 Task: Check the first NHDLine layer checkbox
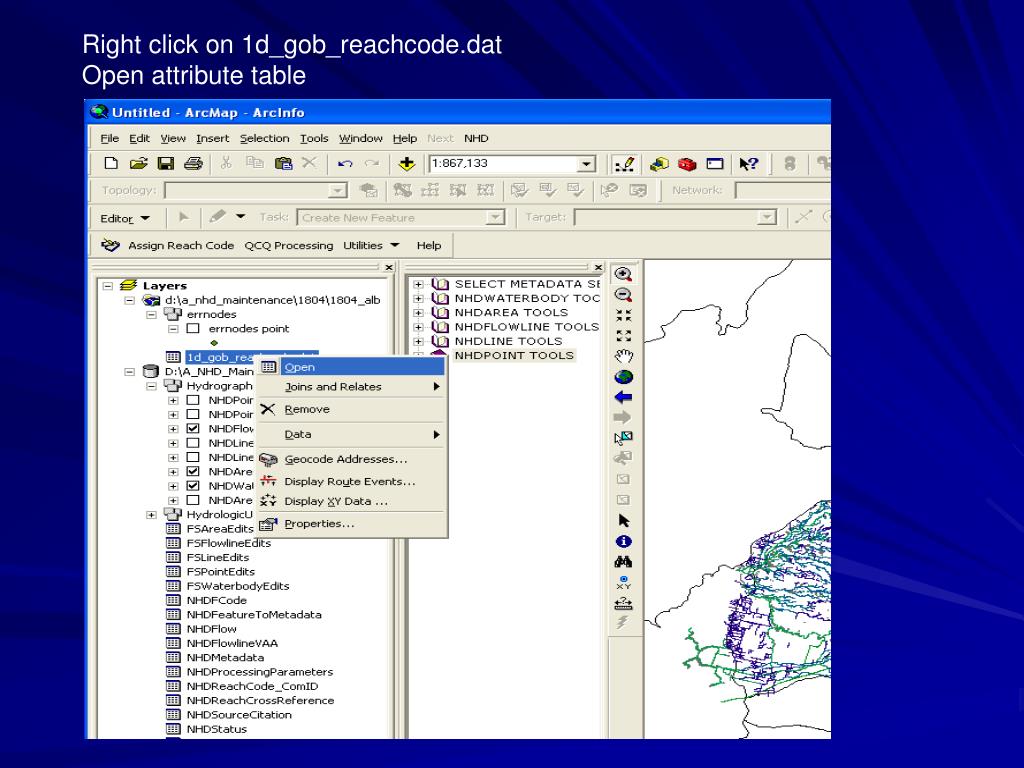(193, 443)
